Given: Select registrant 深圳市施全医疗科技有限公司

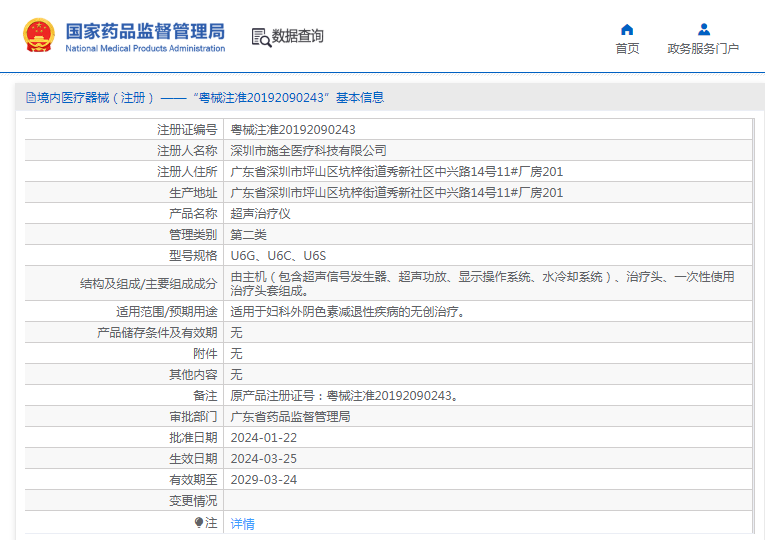Looking at the screenshot, I should pos(308,151).
